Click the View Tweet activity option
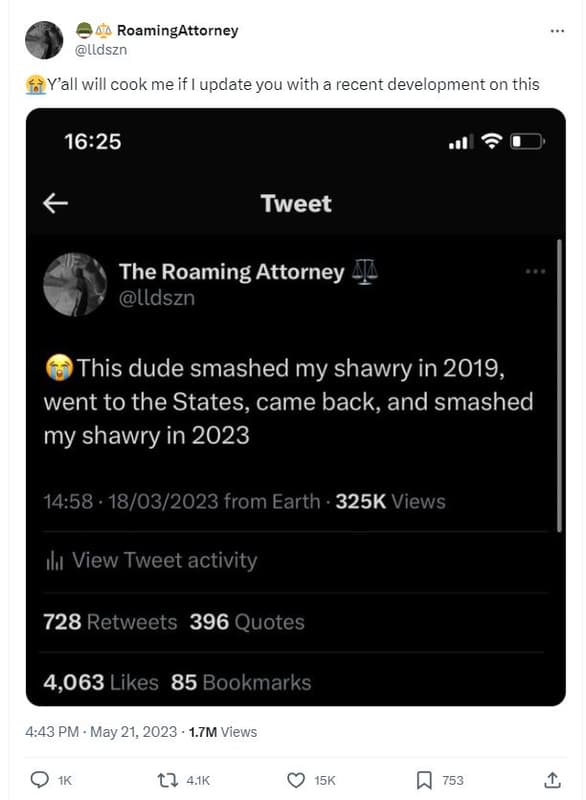This screenshot has width=586, height=800. click(163, 559)
